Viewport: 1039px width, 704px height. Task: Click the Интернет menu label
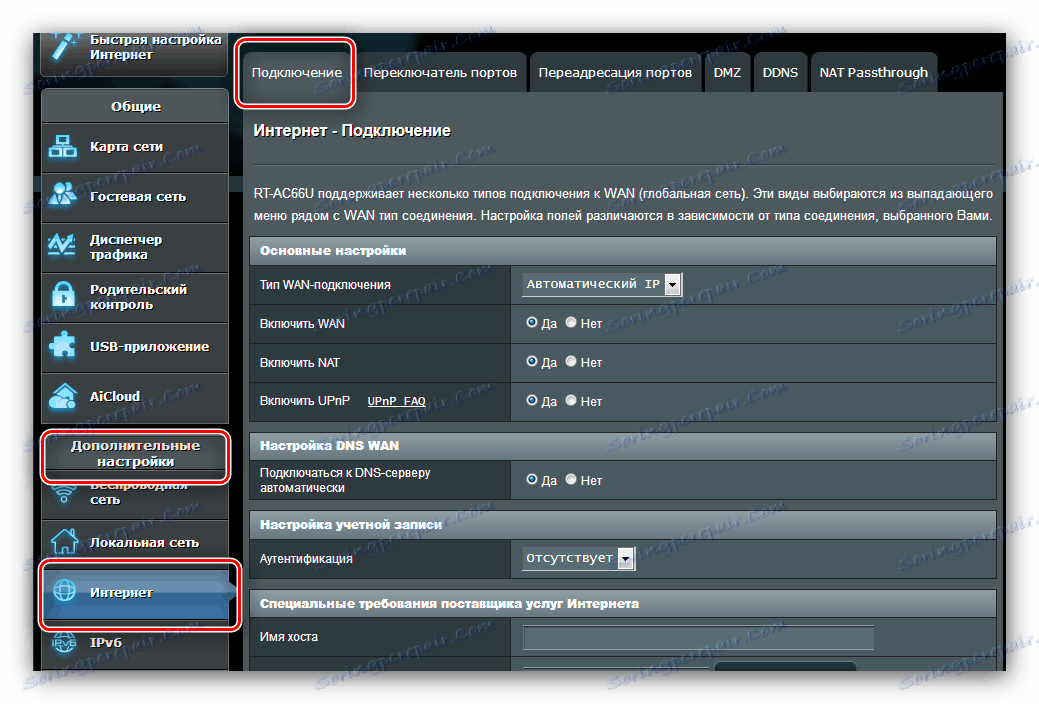tap(121, 592)
